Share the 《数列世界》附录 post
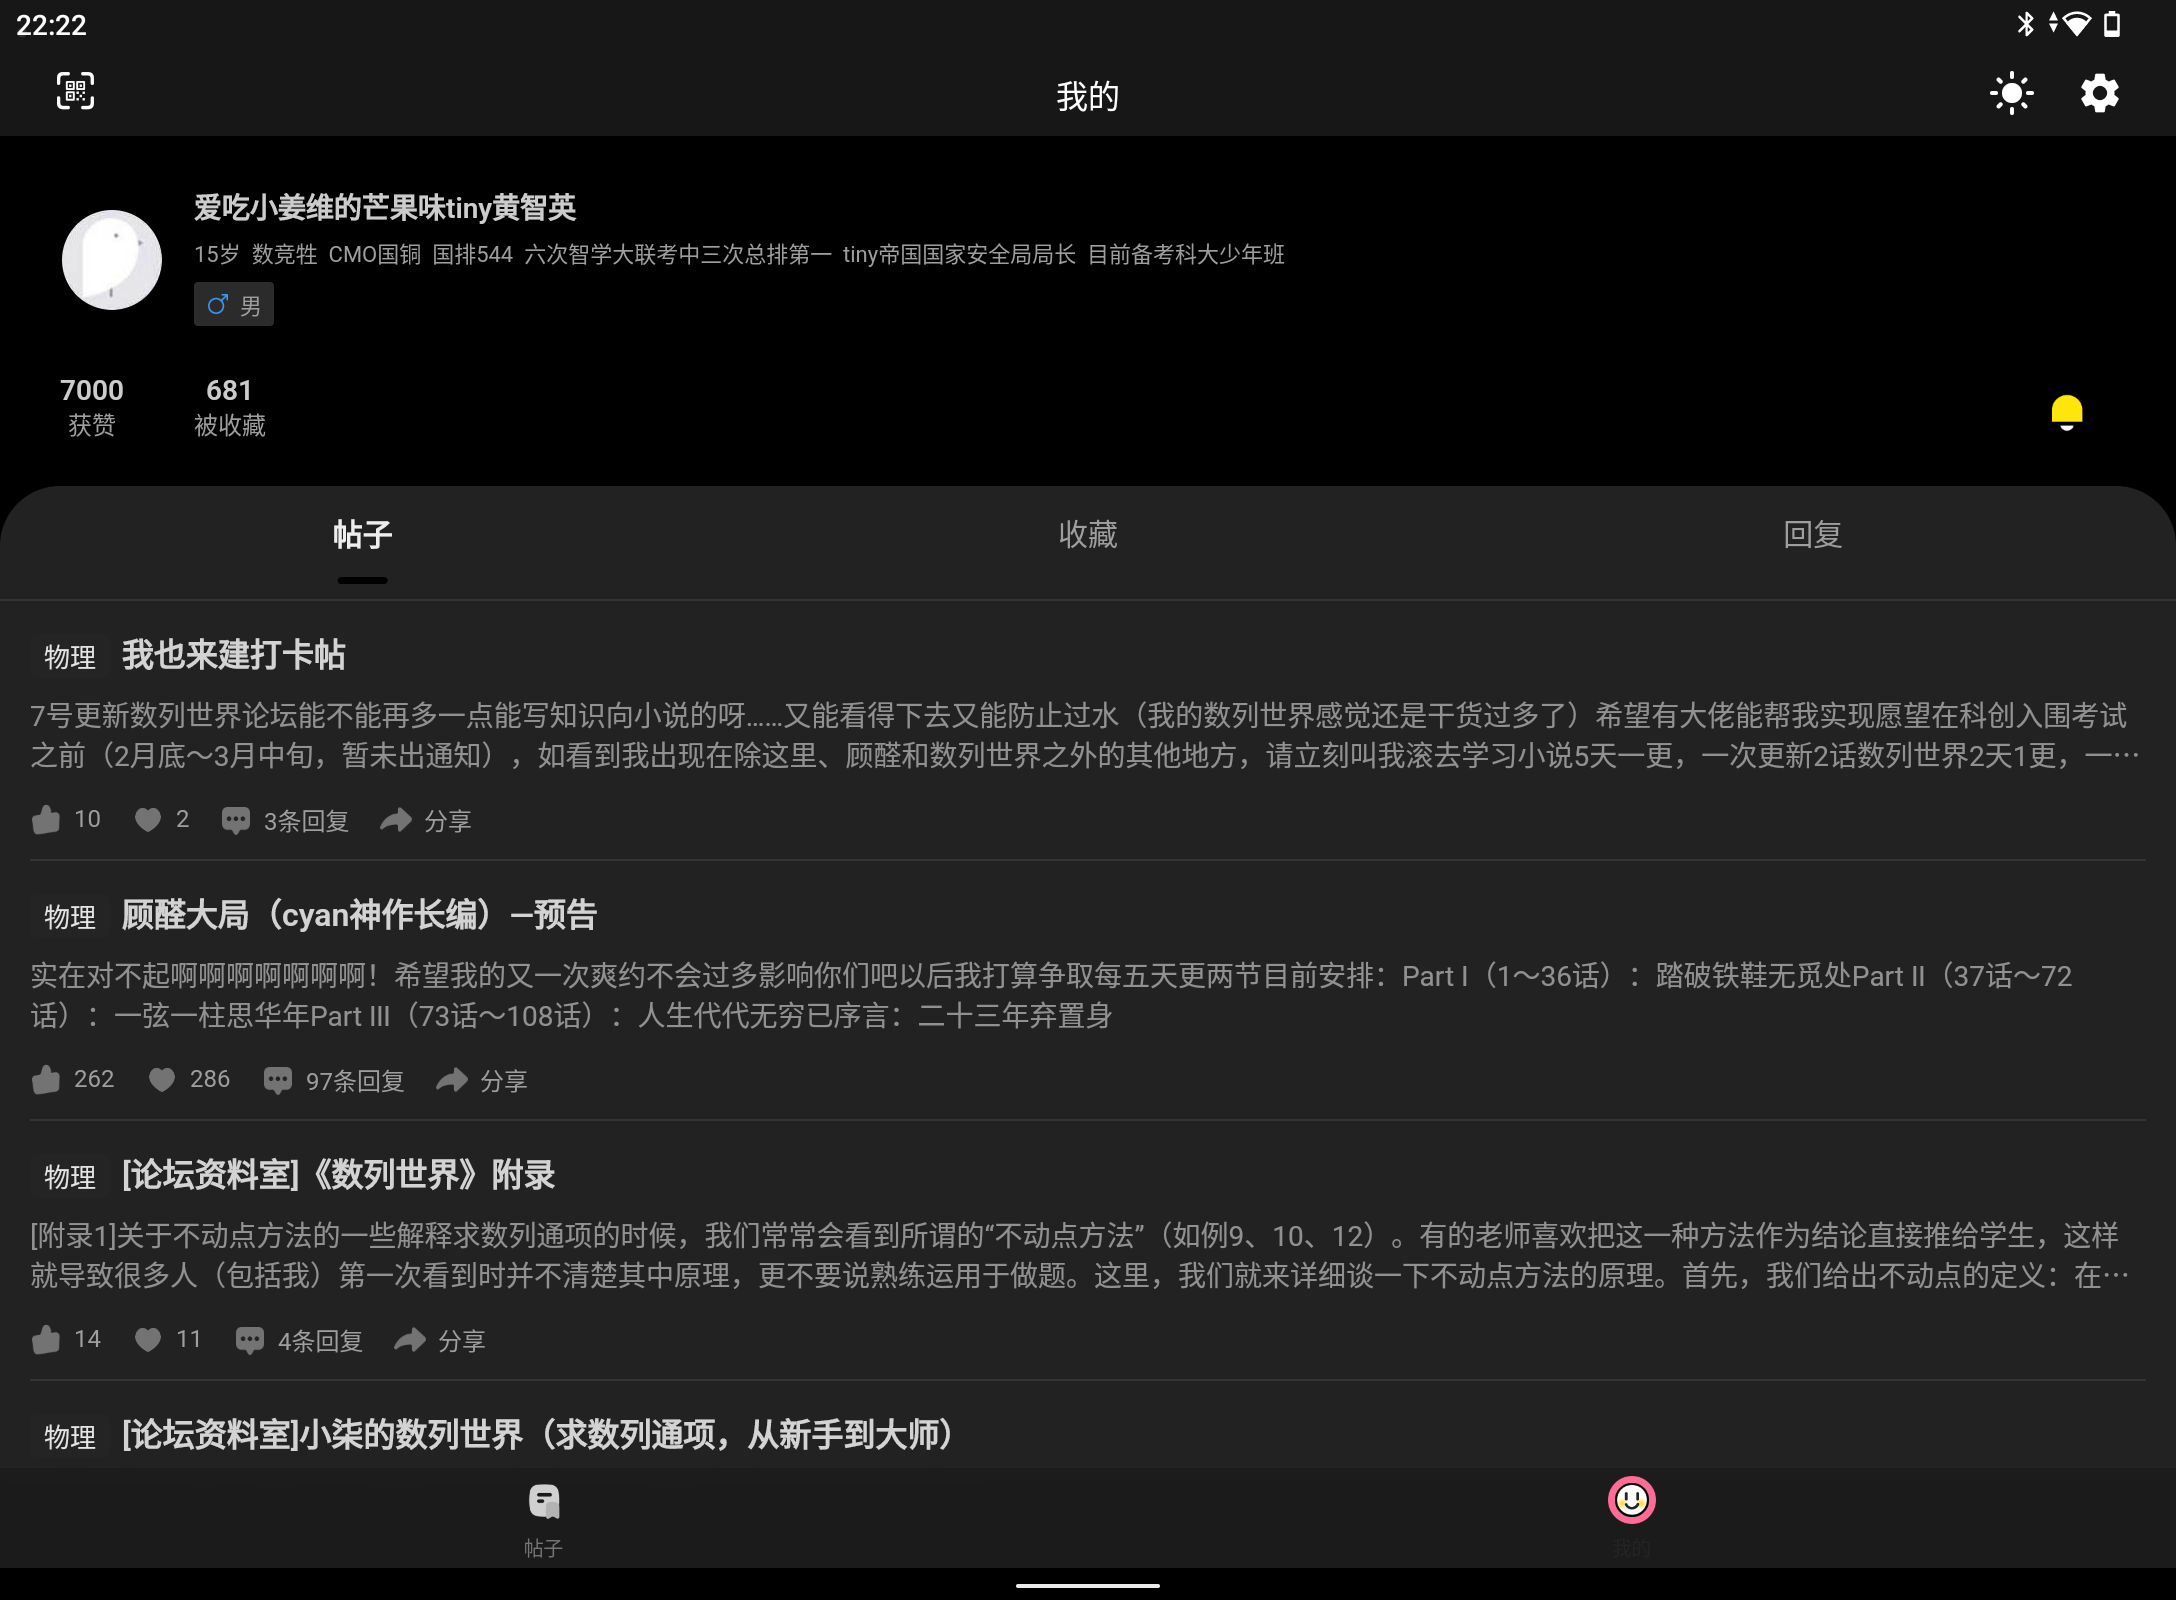 439,1341
